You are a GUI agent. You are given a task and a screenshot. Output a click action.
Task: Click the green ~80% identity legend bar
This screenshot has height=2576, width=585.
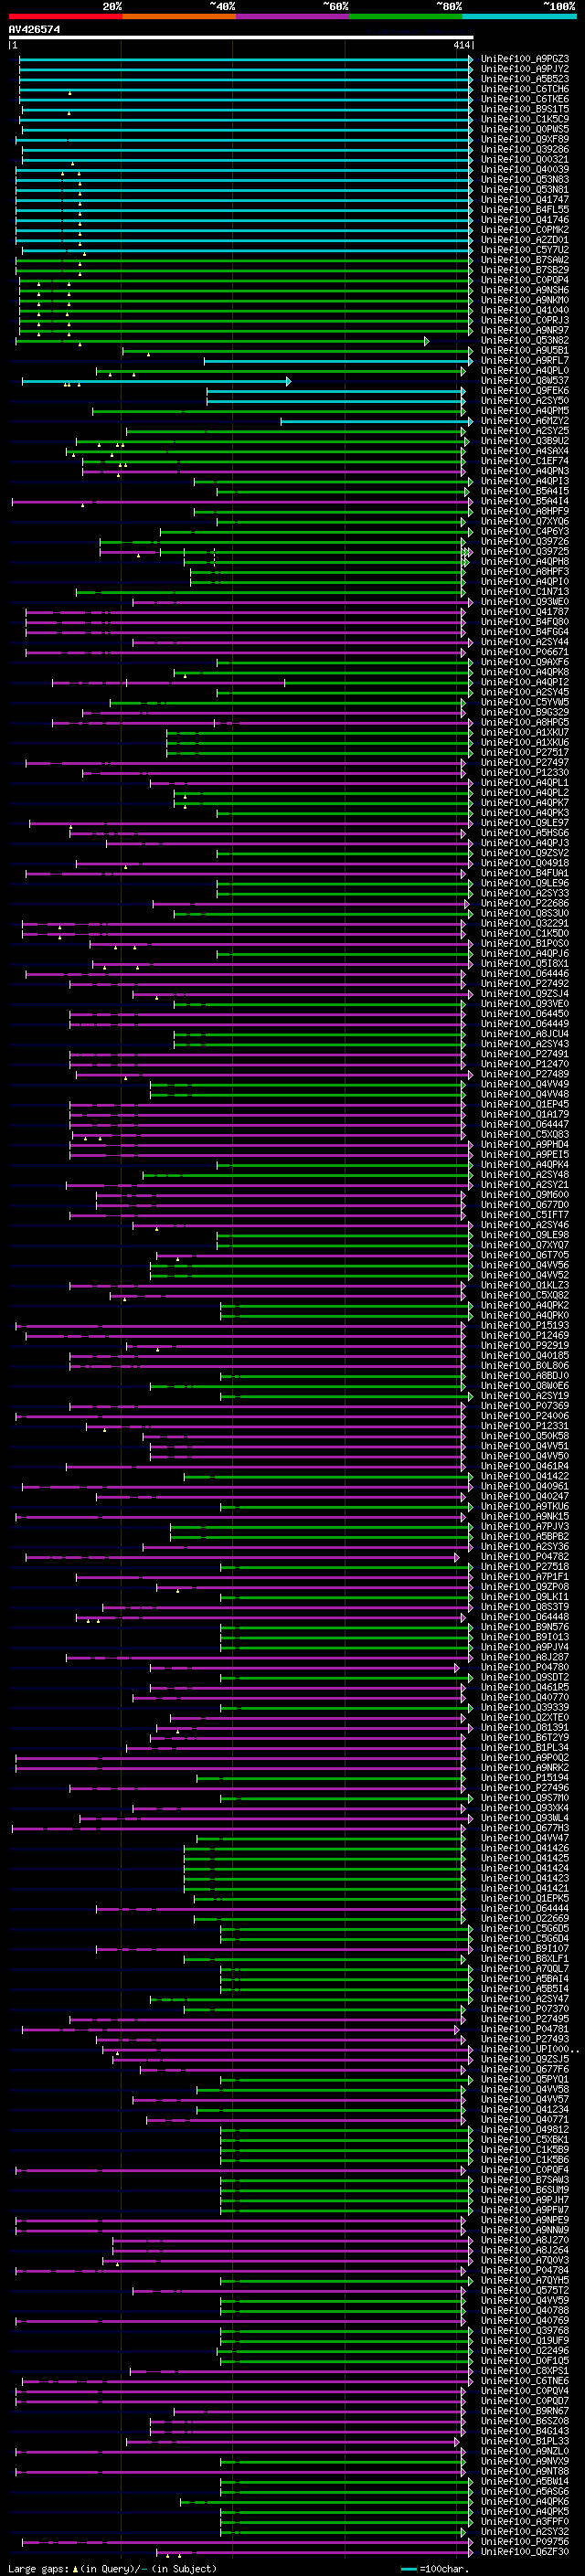coord(406,16)
